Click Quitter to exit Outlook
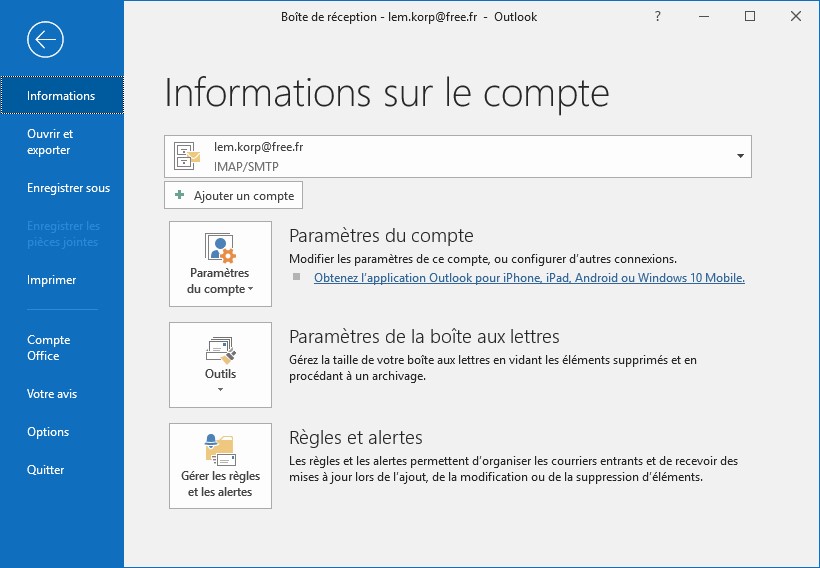This screenshot has width=820, height=568. tap(46, 470)
